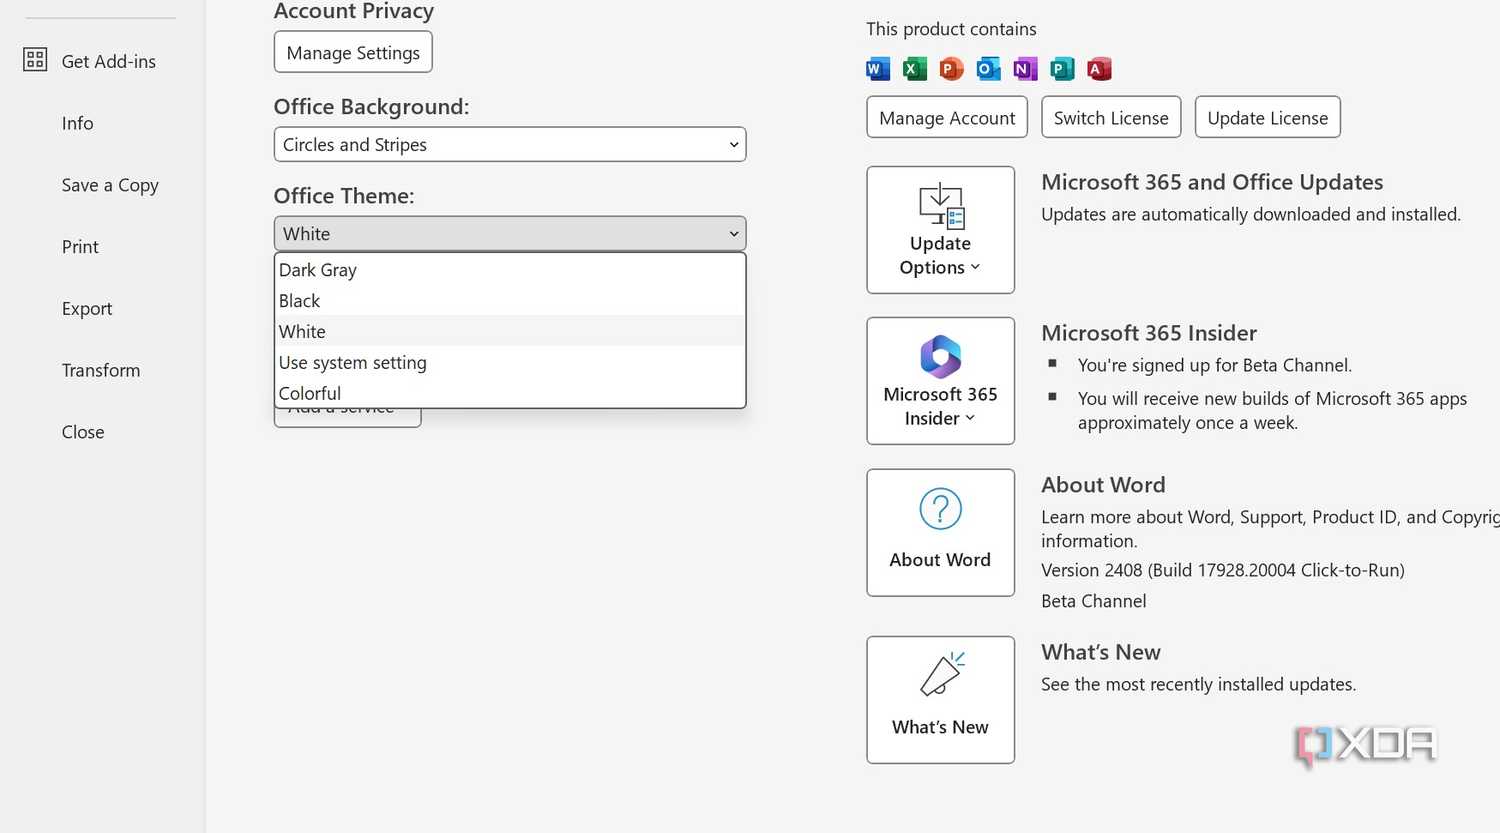
Task: Click the About Word heading text
Action: pyautogui.click(x=1103, y=485)
